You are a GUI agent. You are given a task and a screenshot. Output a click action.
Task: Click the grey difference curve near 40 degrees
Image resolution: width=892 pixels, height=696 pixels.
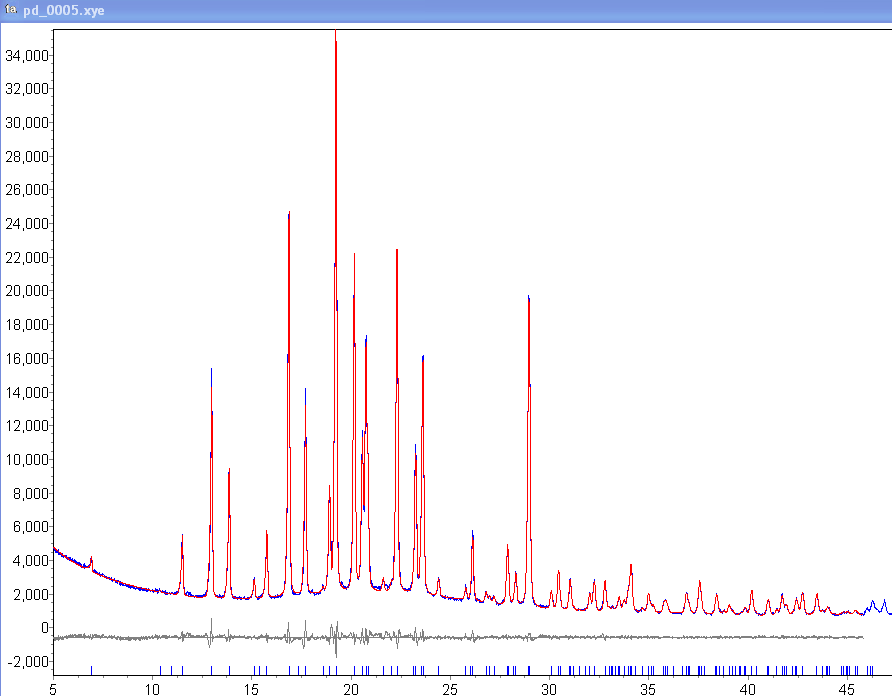(x=748, y=637)
